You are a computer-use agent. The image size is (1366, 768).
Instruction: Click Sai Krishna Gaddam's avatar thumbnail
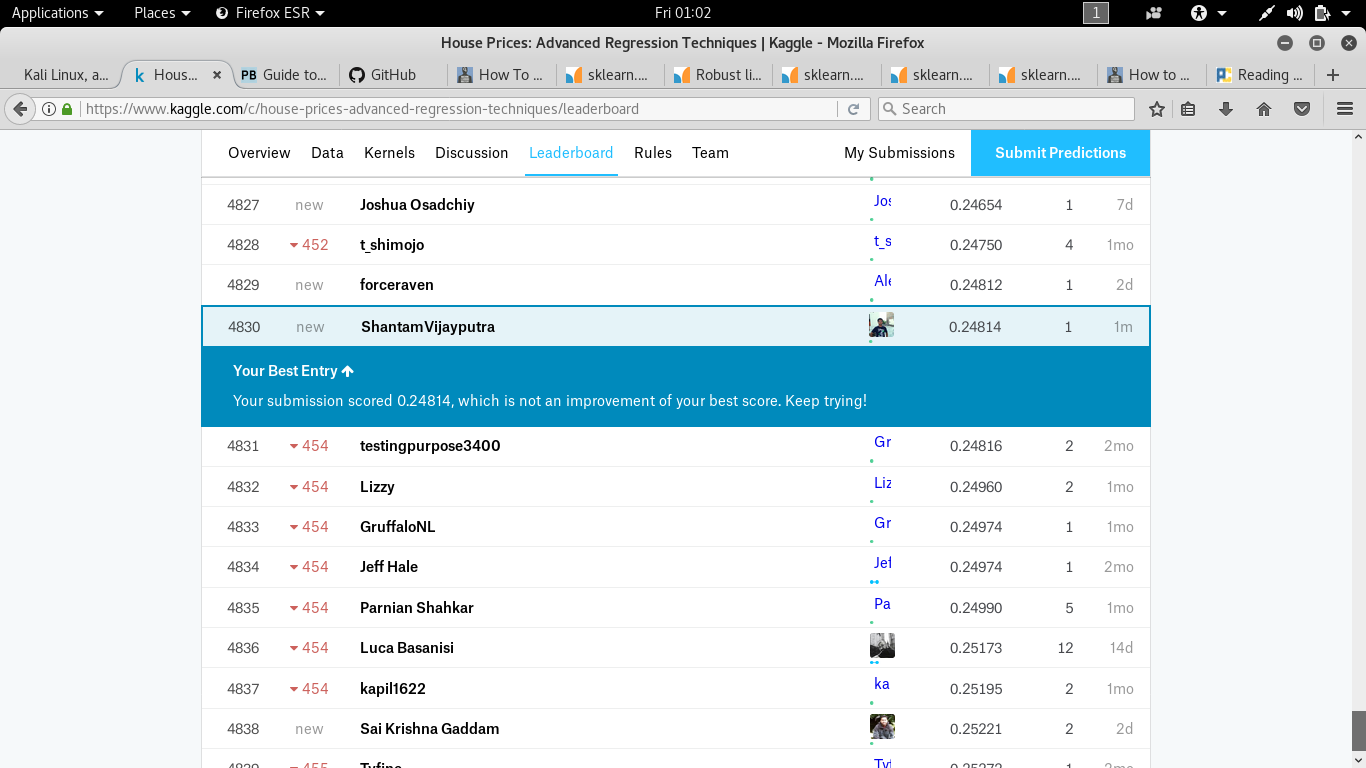(x=882, y=726)
